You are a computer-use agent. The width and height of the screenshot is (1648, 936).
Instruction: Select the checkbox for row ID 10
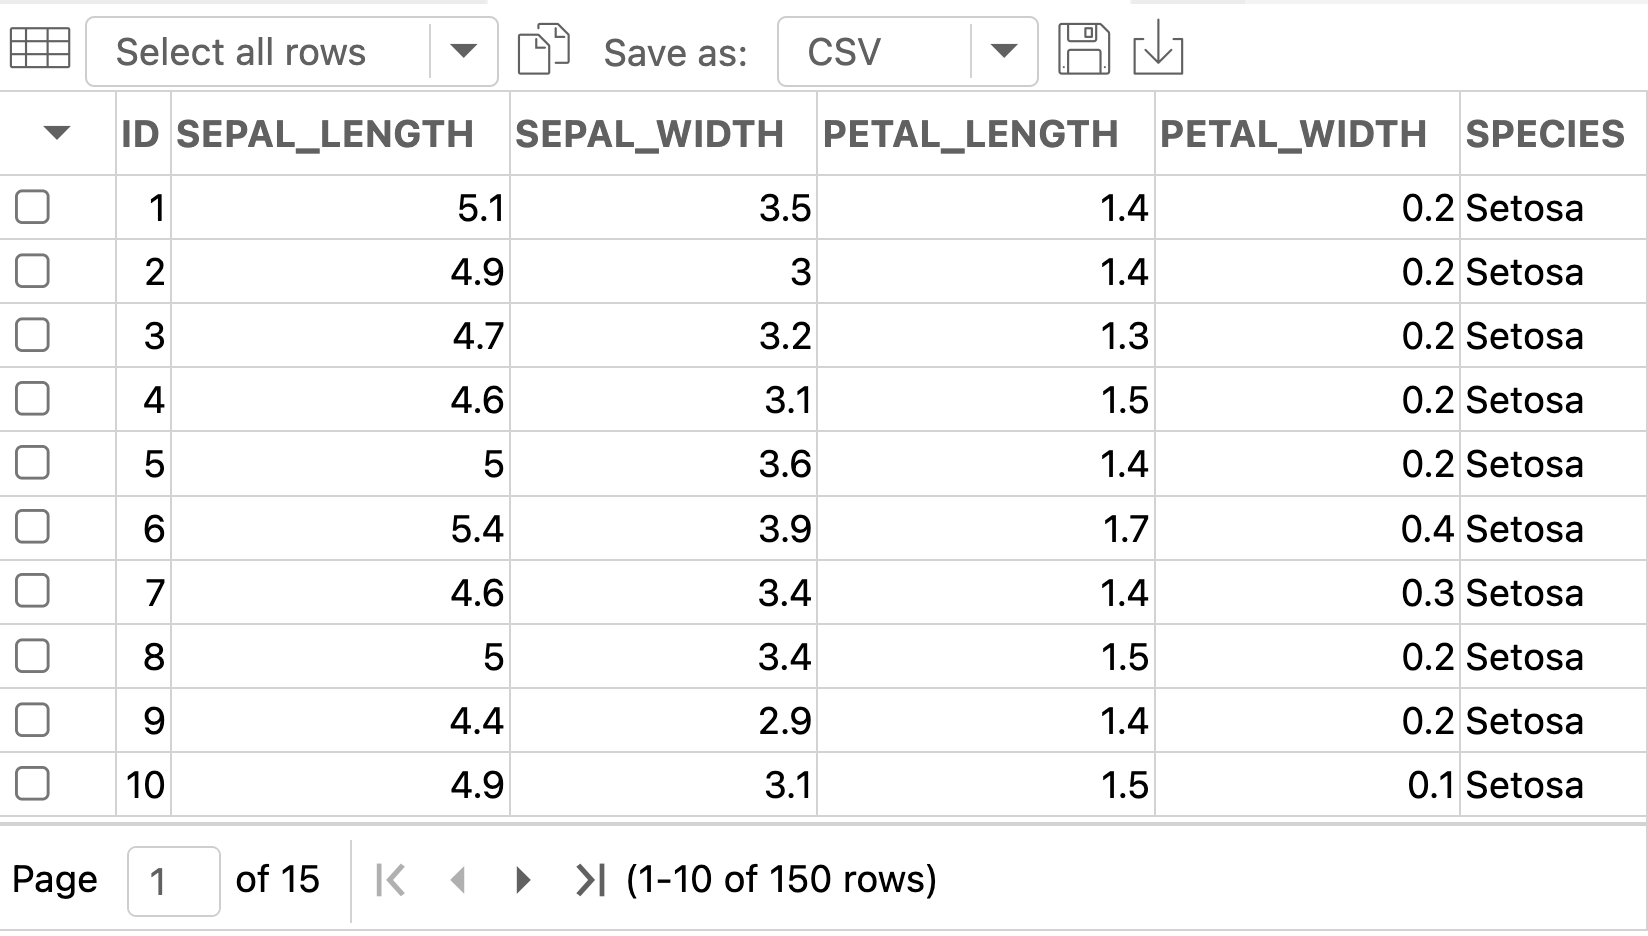pyautogui.click(x=32, y=784)
